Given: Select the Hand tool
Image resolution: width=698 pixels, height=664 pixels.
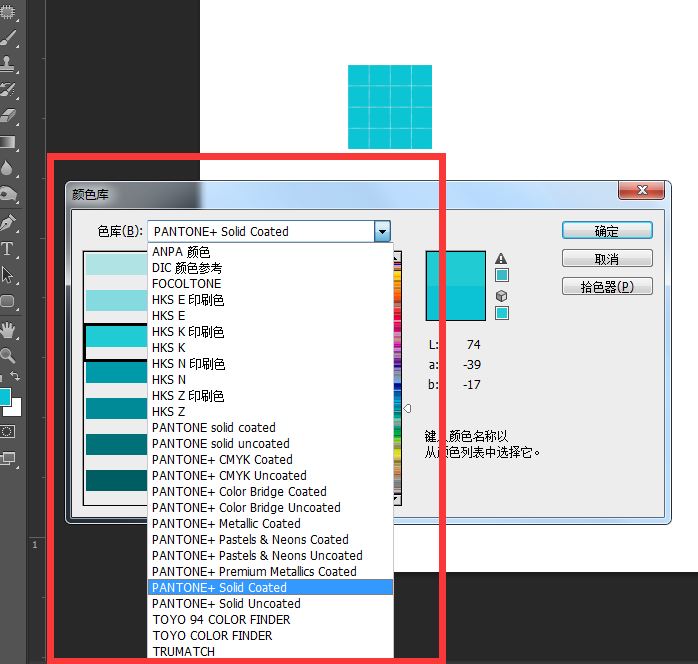Looking at the screenshot, I should click(8, 330).
